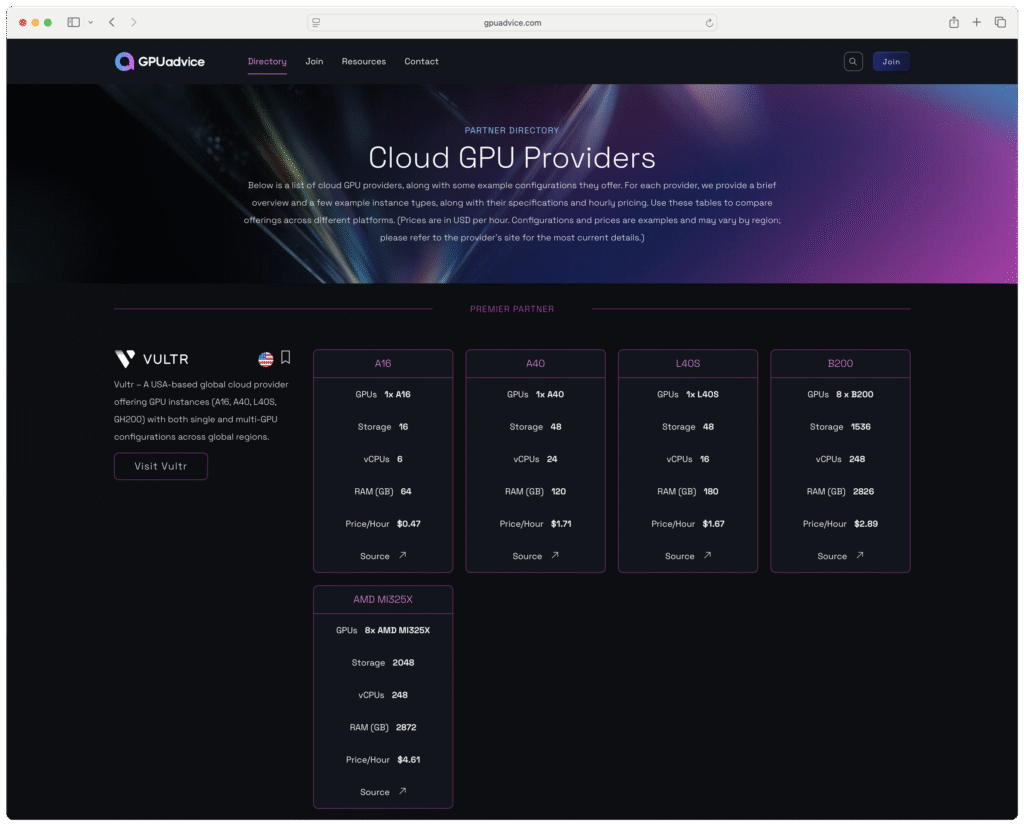Reload the page from the address bar
The height and width of the screenshot is (826, 1024).
tap(709, 23)
